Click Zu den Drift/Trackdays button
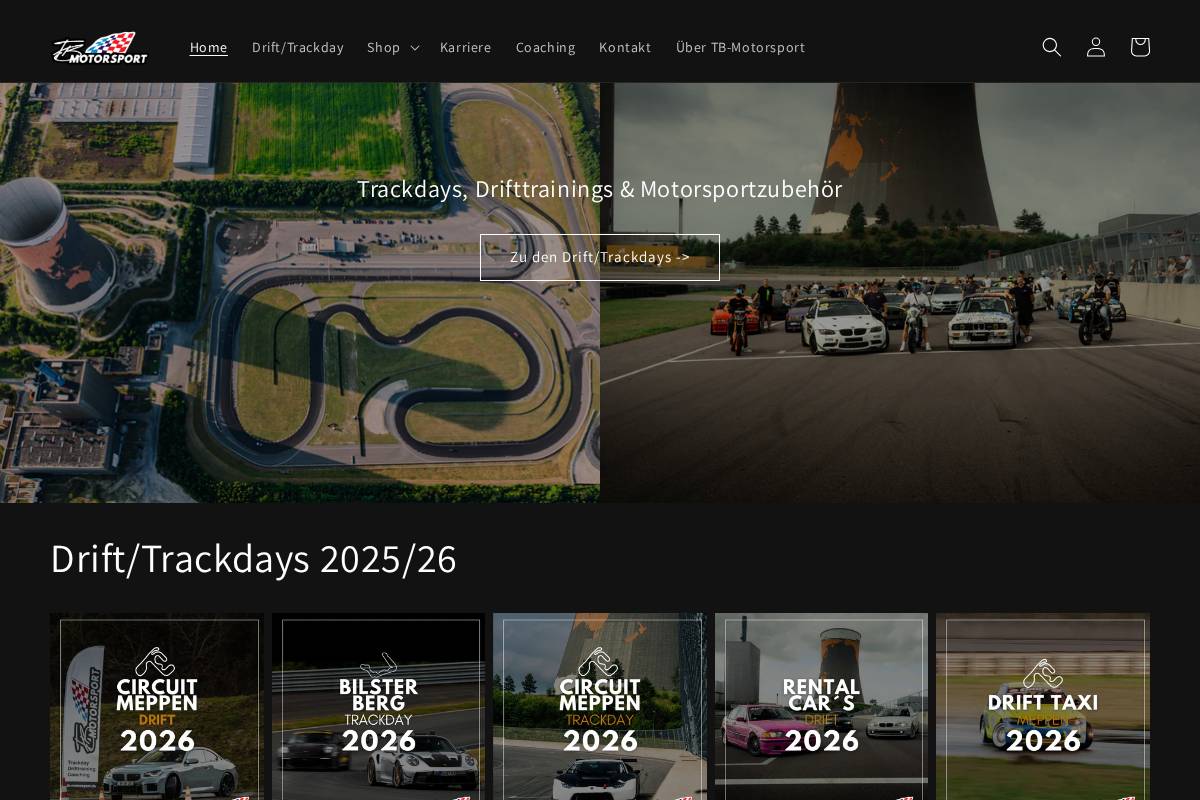Image resolution: width=1200 pixels, height=800 pixels. (600, 257)
